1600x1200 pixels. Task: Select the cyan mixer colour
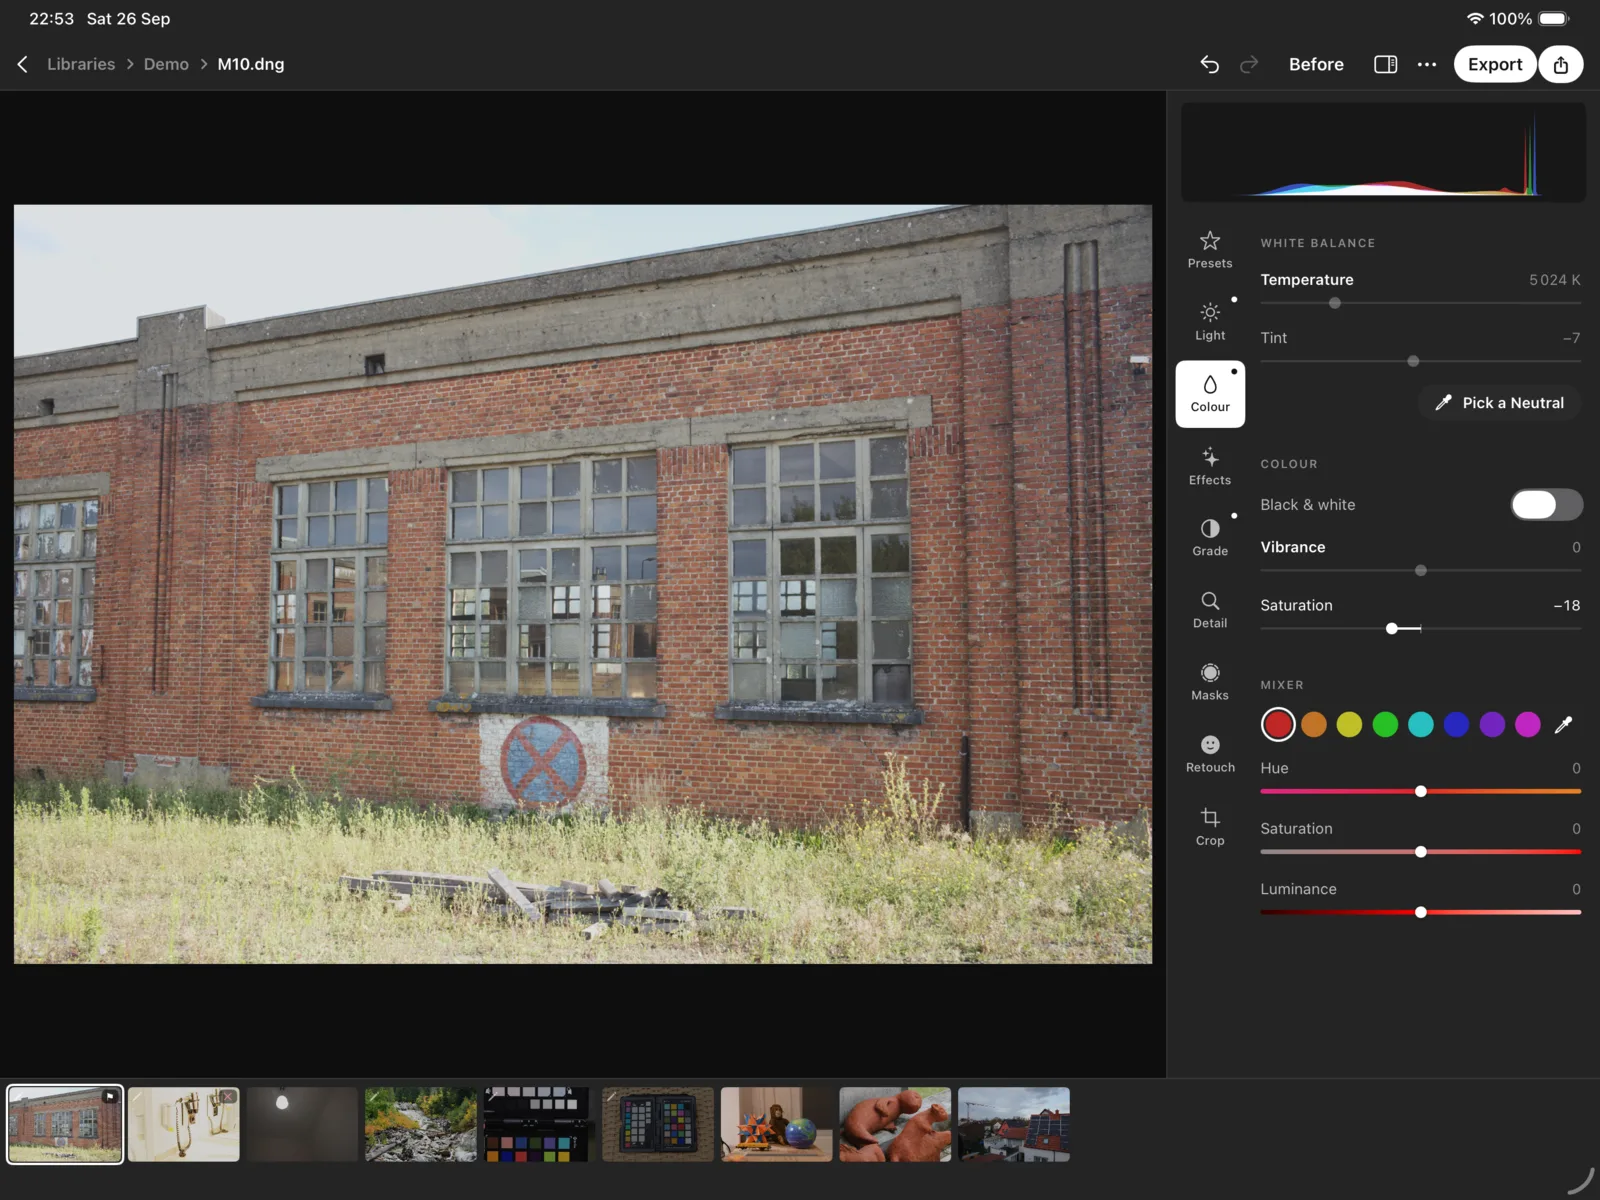[x=1421, y=725]
